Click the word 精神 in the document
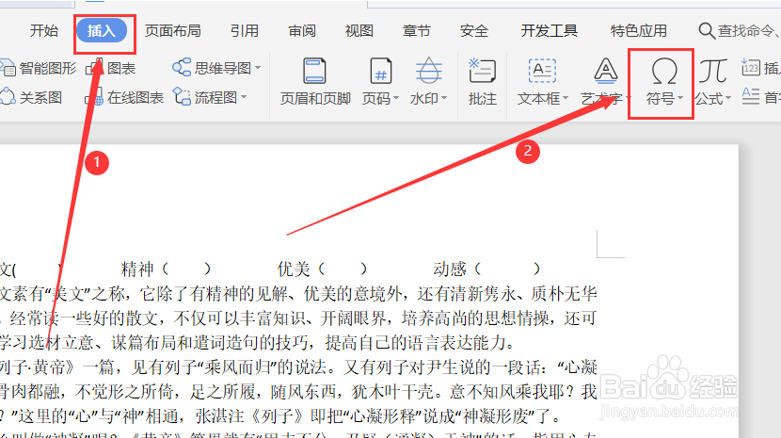This screenshot has height=438, width=781. click(x=137, y=269)
